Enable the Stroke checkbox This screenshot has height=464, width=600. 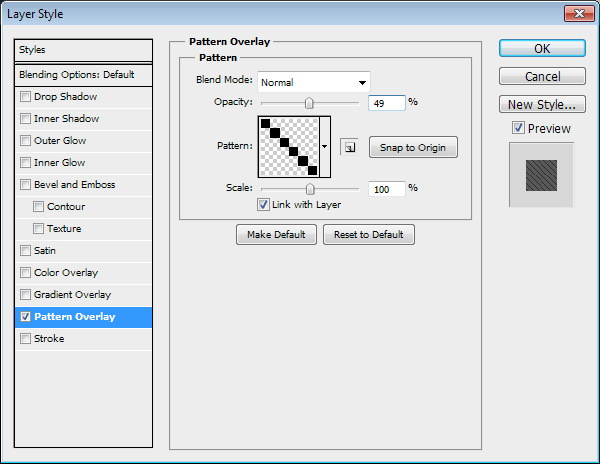point(25,339)
